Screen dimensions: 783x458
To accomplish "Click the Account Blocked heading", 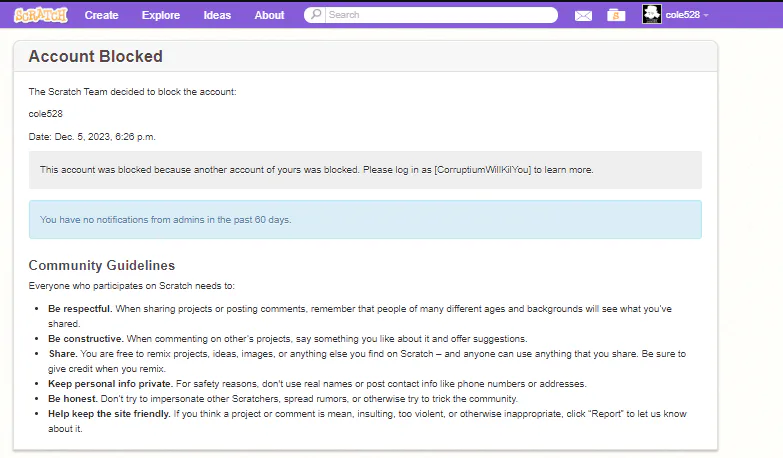I will click(95, 56).
